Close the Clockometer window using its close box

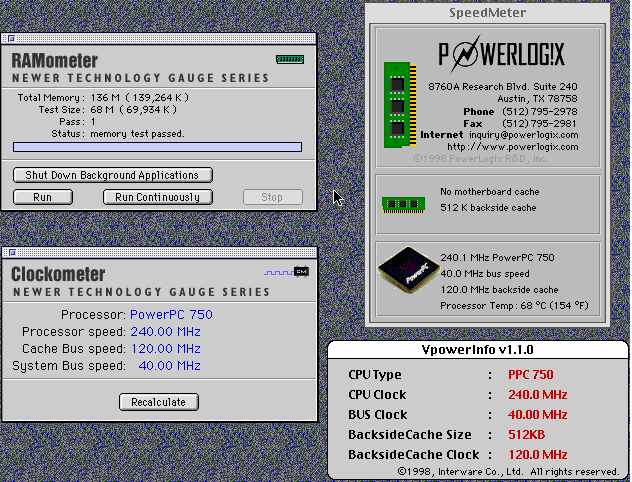(12, 254)
